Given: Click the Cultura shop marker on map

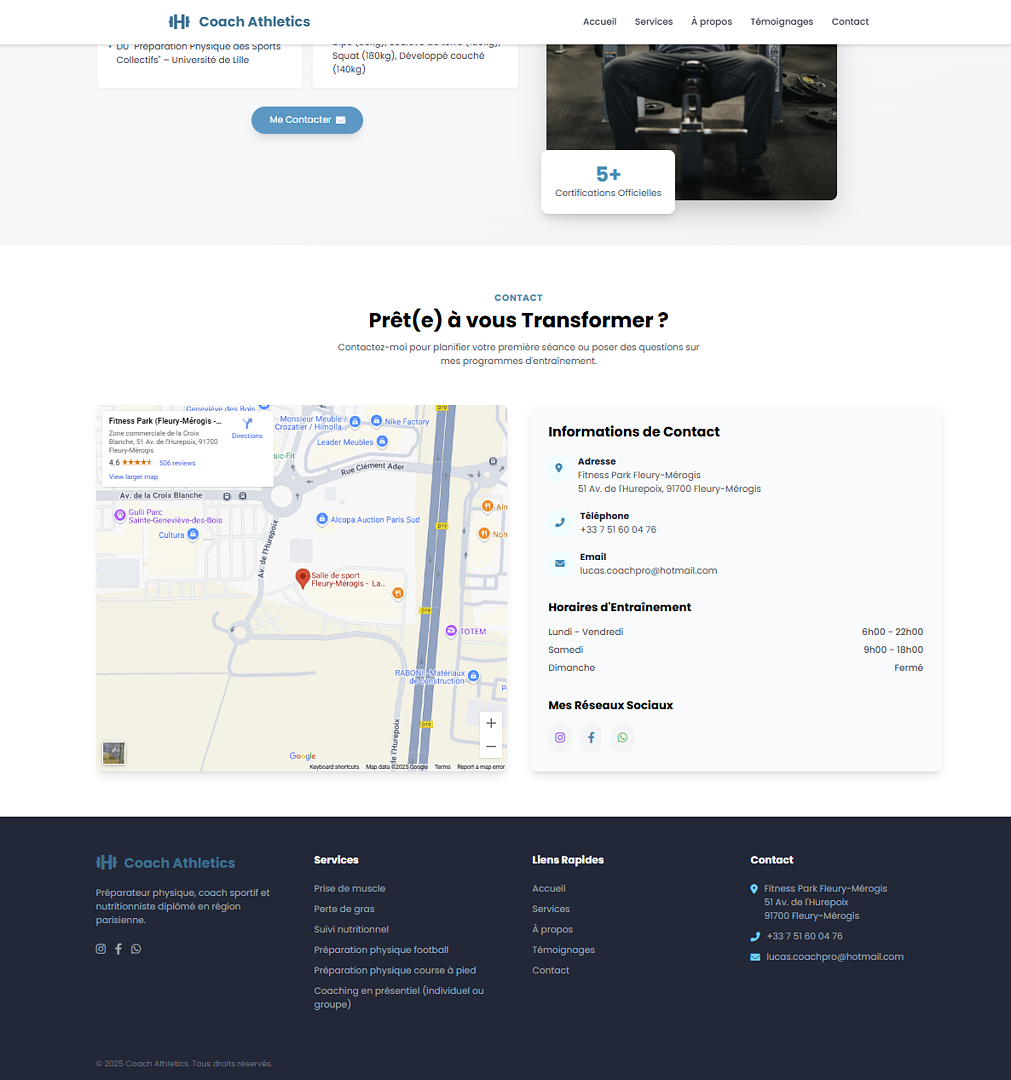Looking at the screenshot, I should pos(194,534).
